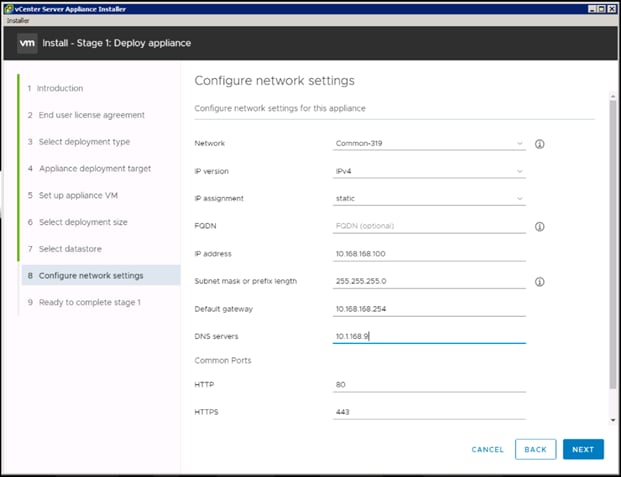Click into the FQDN input field
Screen dimensions: 621x477
click(x=429, y=226)
